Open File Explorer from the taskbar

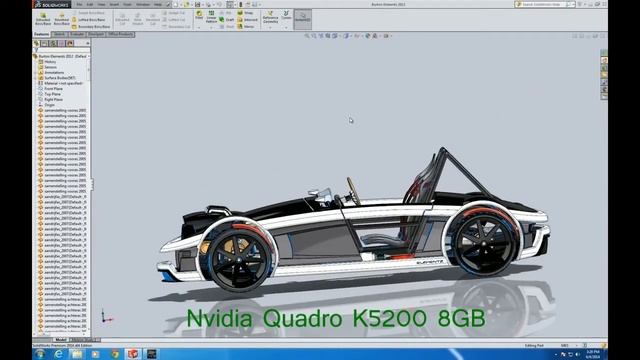point(77,354)
